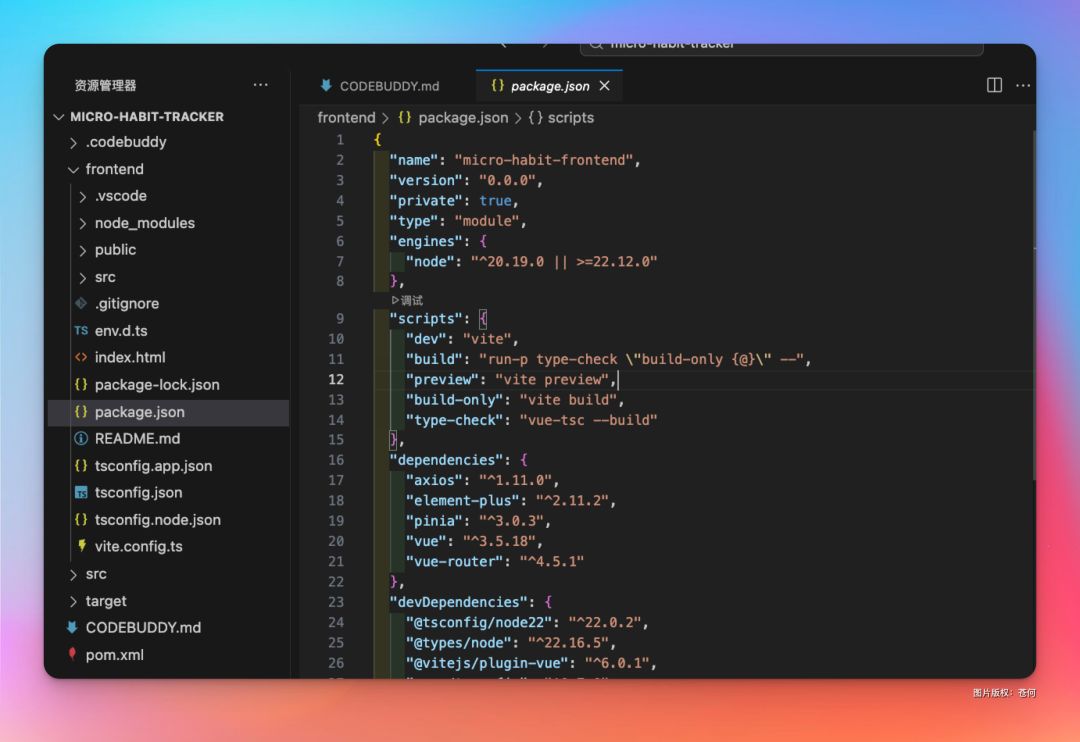Viewport: 1080px width, 742px height.
Task: Click the "engines" key on line 6
Action: tap(426, 241)
